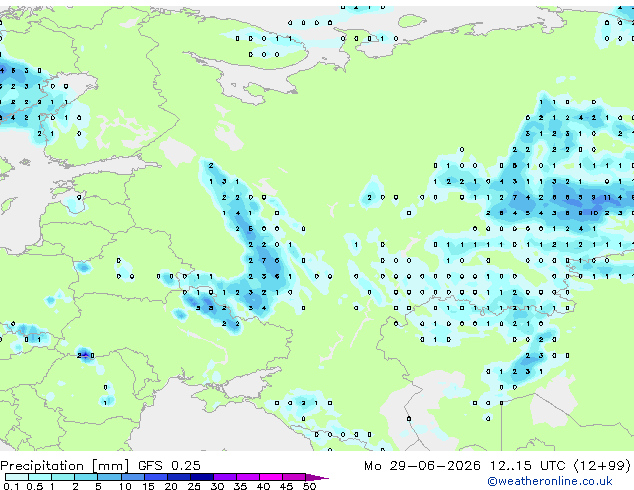Select the 35–40 mm violet-magenta legend swatch
Image resolution: width=634 pixels, height=490 pixels.
pyautogui.click(x=248, y=477)
